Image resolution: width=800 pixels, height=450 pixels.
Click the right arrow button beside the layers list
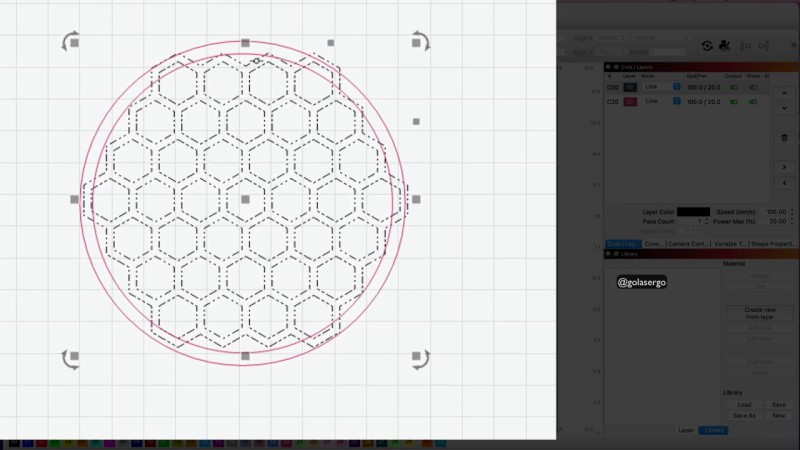click(x=784, y=167)
